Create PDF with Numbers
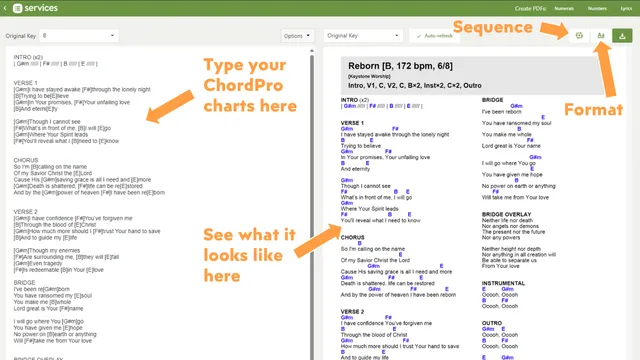 (597, 8)
